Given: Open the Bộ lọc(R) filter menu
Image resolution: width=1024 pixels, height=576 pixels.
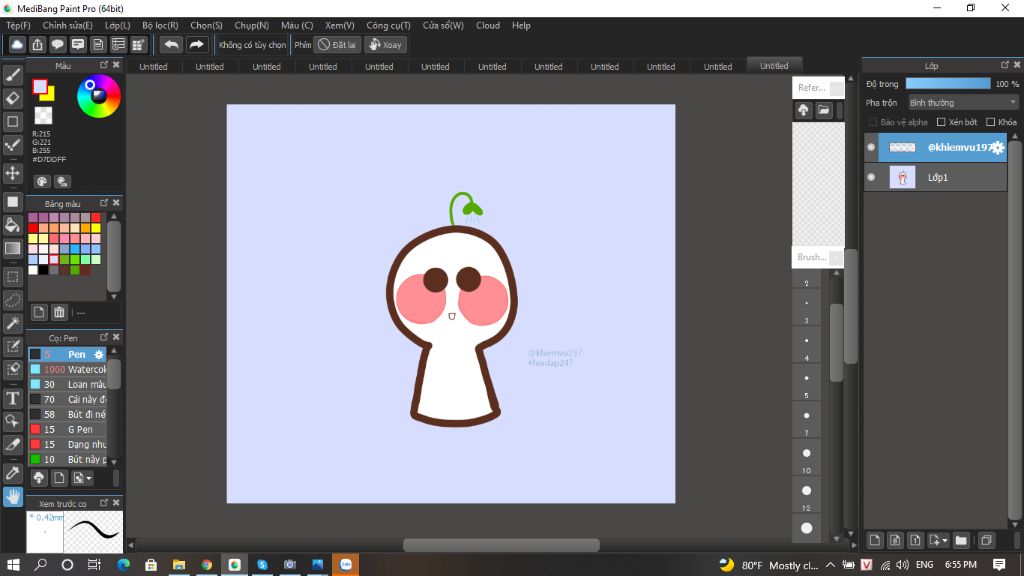Looking at the screenshot, I should pyautogui.click(x=160, y=25).
